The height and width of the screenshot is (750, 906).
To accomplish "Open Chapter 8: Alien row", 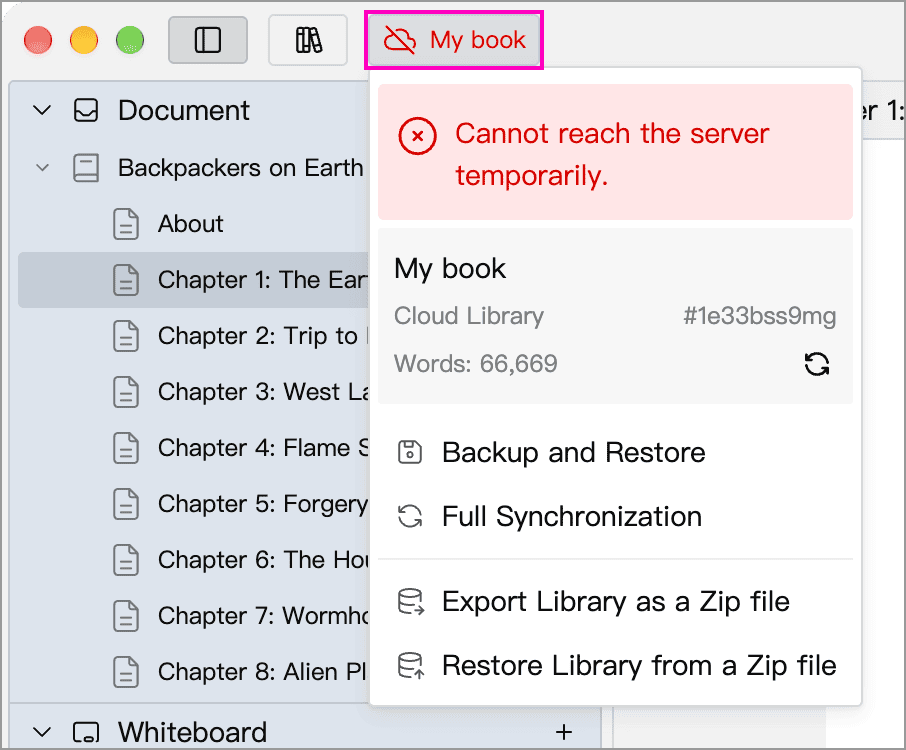I will (x=194, y=672).
